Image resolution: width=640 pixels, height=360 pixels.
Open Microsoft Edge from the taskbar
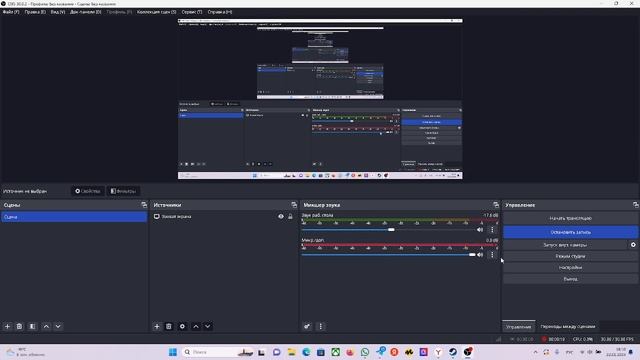[x=306, y=352]
